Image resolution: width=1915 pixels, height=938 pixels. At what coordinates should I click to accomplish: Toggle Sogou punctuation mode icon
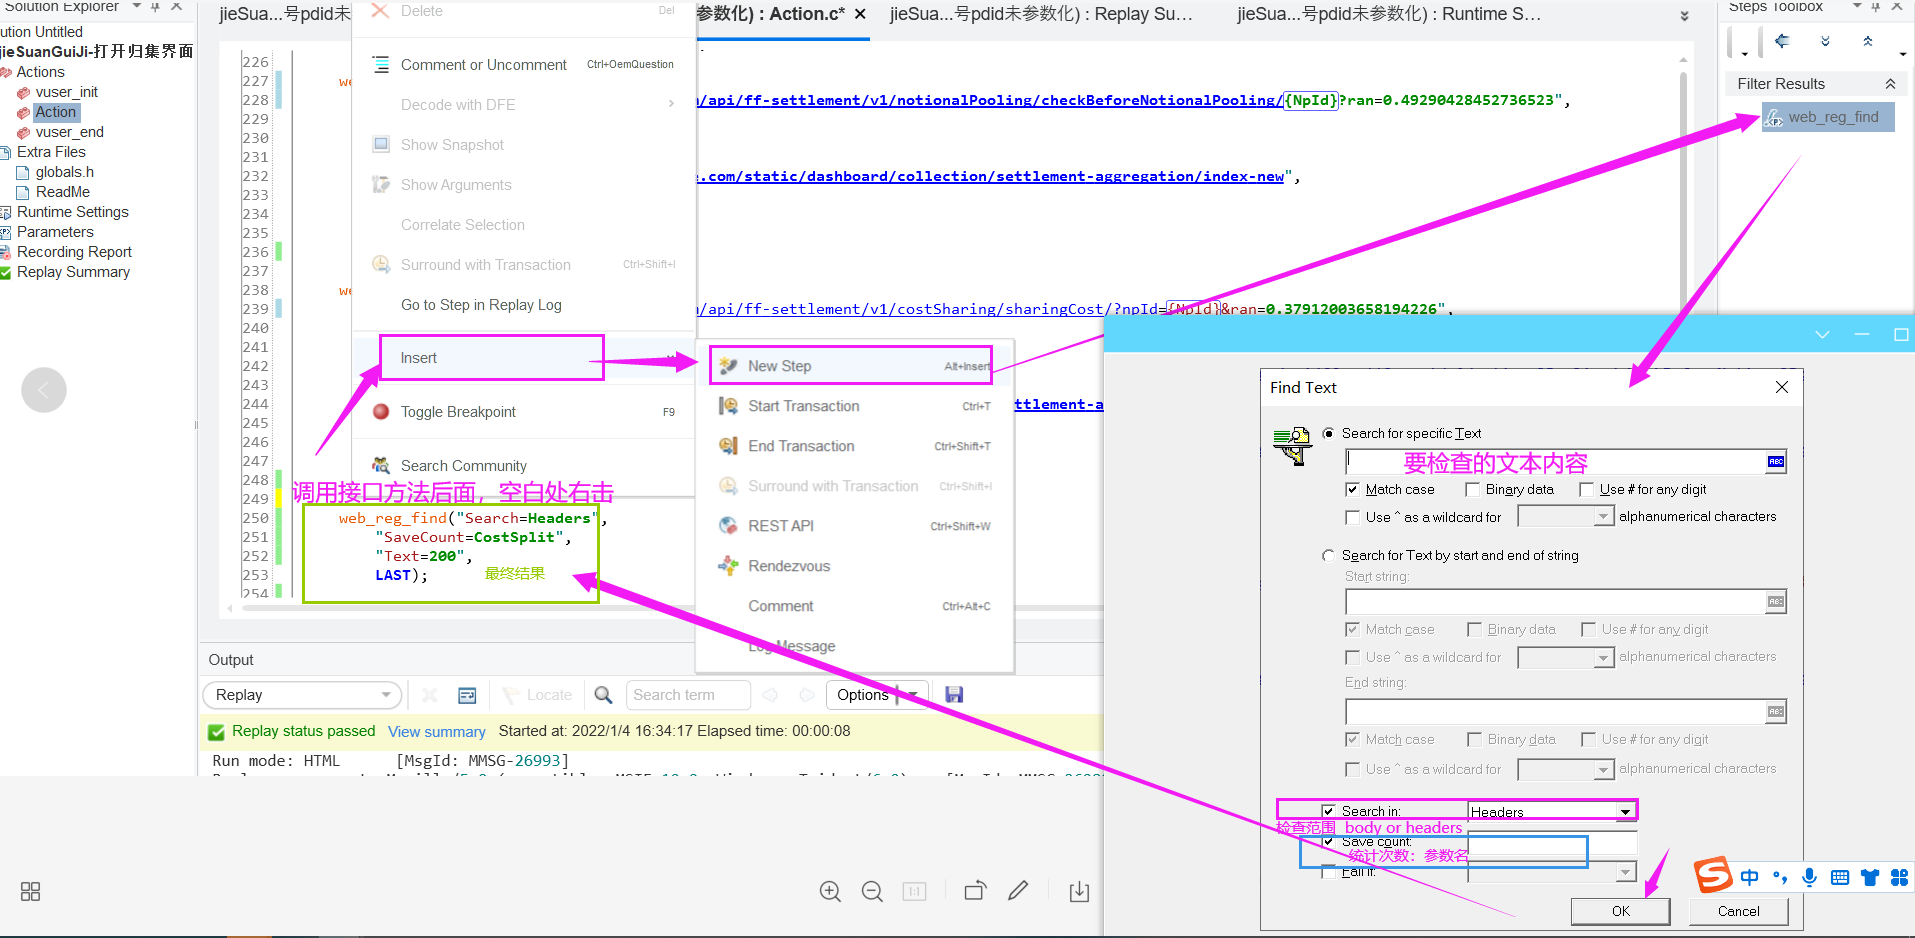(x=1780, y=878)
